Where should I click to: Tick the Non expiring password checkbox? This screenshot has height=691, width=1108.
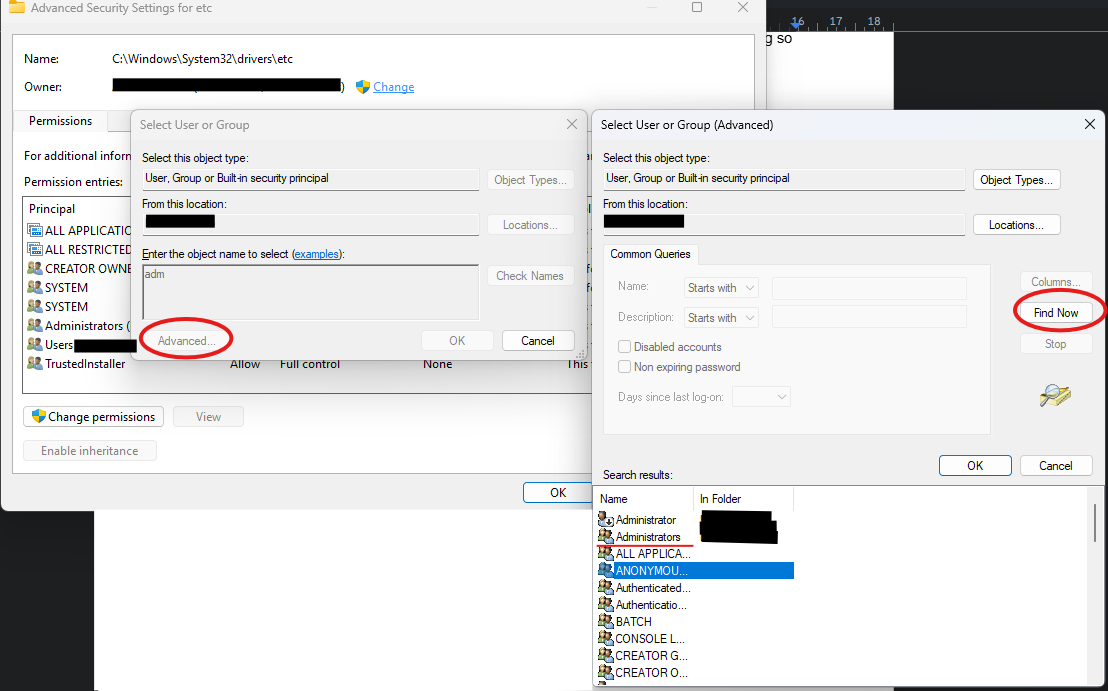[x=625, y=367]
